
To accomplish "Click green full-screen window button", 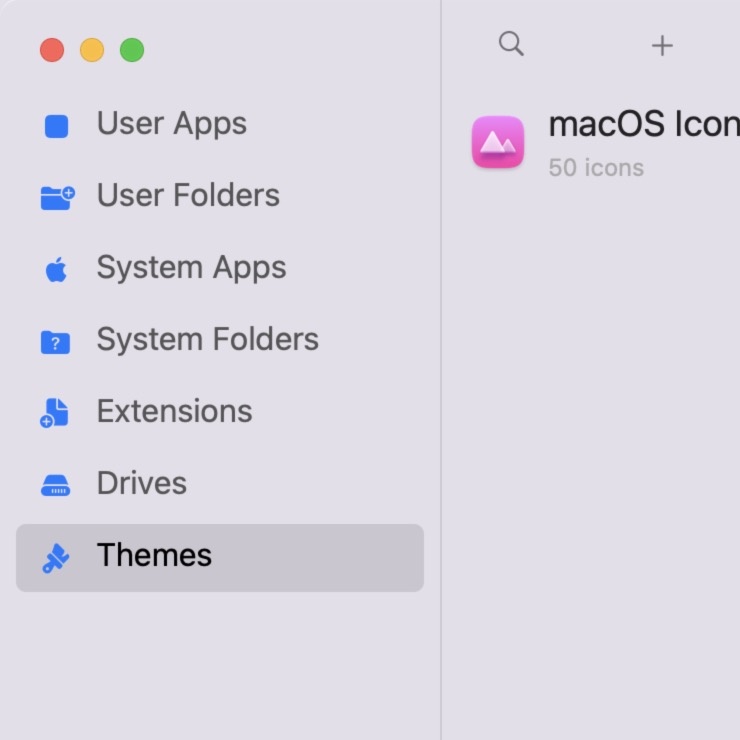I will coord(132,50).
